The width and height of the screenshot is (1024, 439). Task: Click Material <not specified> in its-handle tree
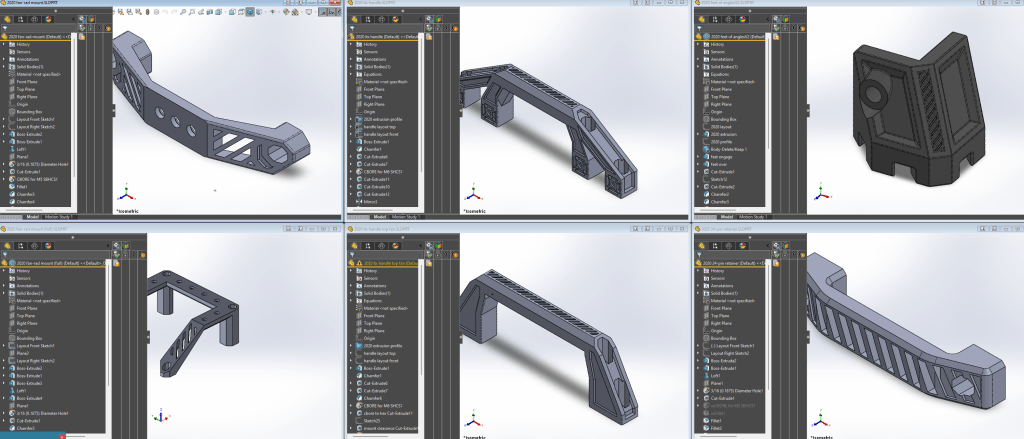[x=385, y=81]
